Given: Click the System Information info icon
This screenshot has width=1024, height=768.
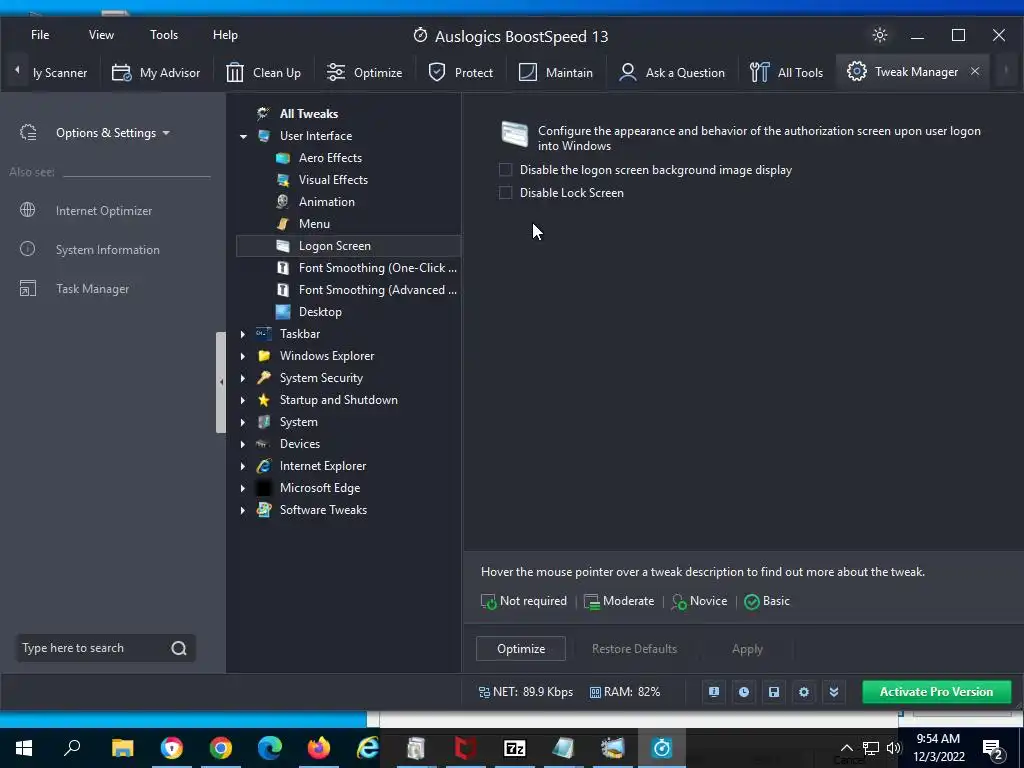Looking at the screenshot, I should 27,249.
